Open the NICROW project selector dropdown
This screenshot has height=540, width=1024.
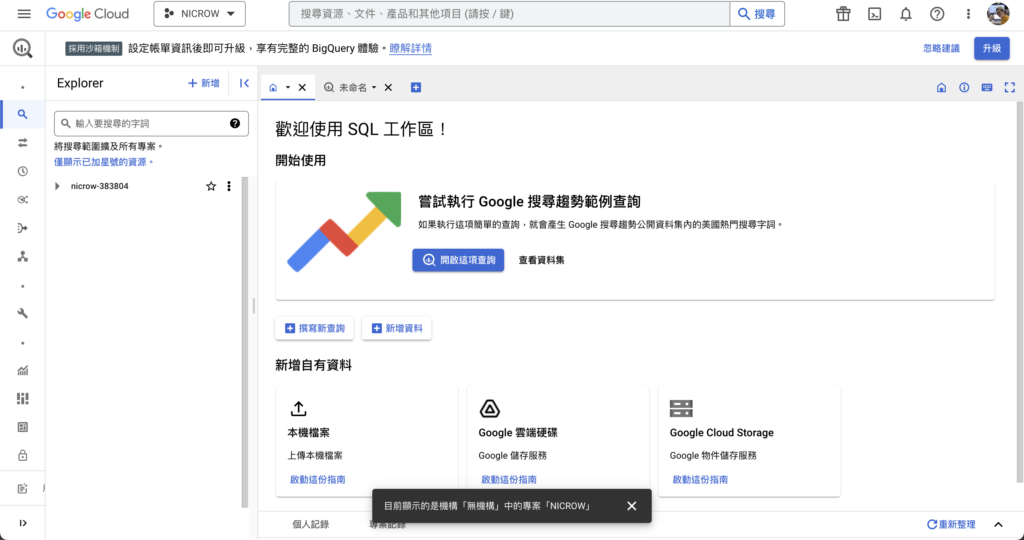pyautogui.click(x=199, y=14)
